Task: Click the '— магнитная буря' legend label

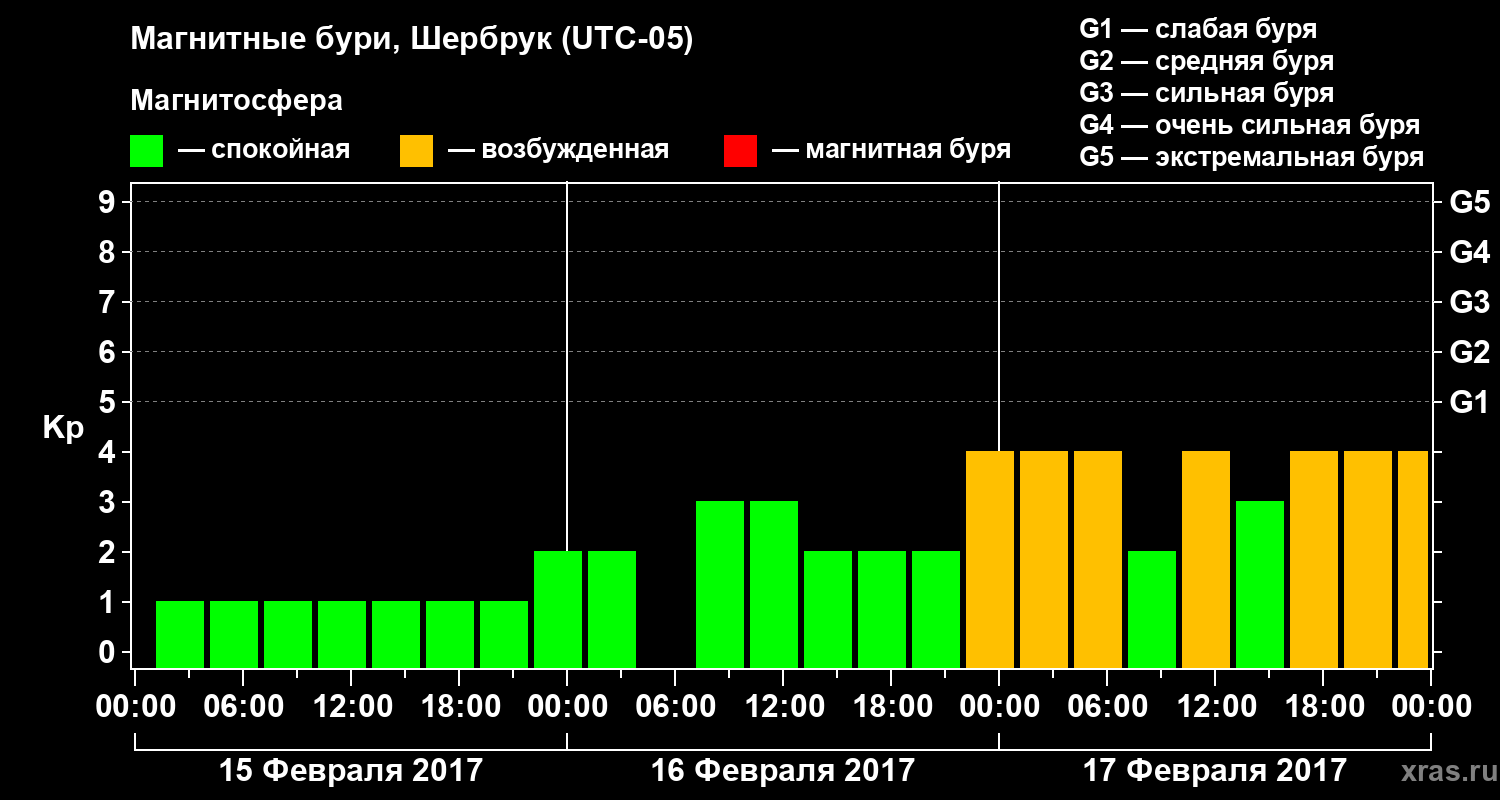Action: tap(891, 151)
